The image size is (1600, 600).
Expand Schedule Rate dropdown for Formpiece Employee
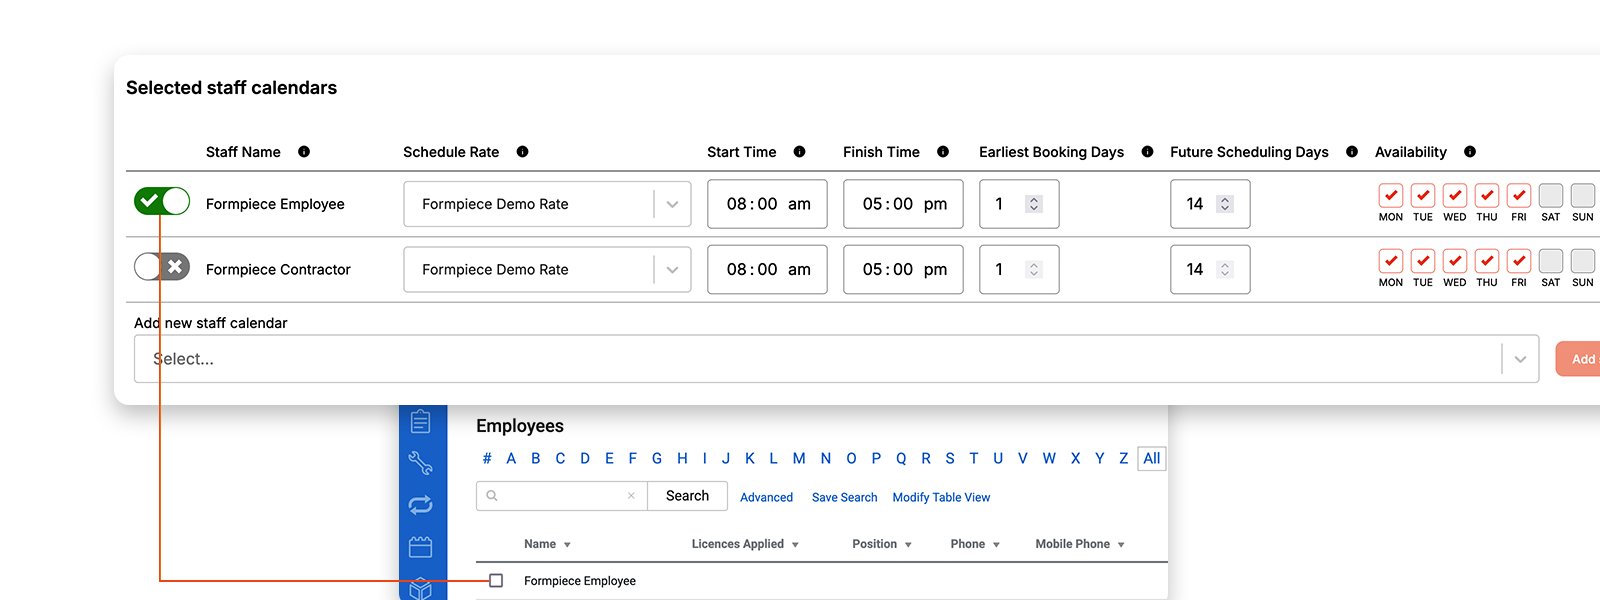click(x=672, y=204)
